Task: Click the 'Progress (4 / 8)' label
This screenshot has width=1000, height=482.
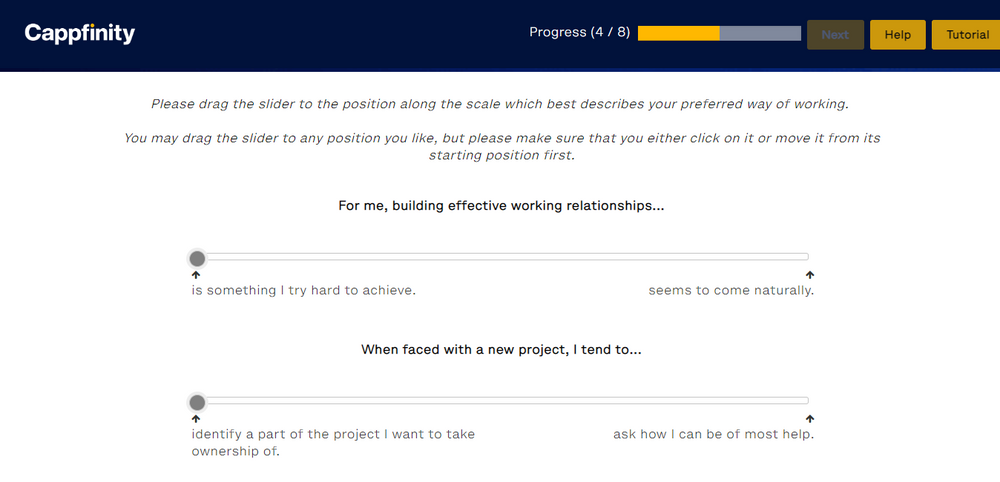Action: (x=579, y=33)
